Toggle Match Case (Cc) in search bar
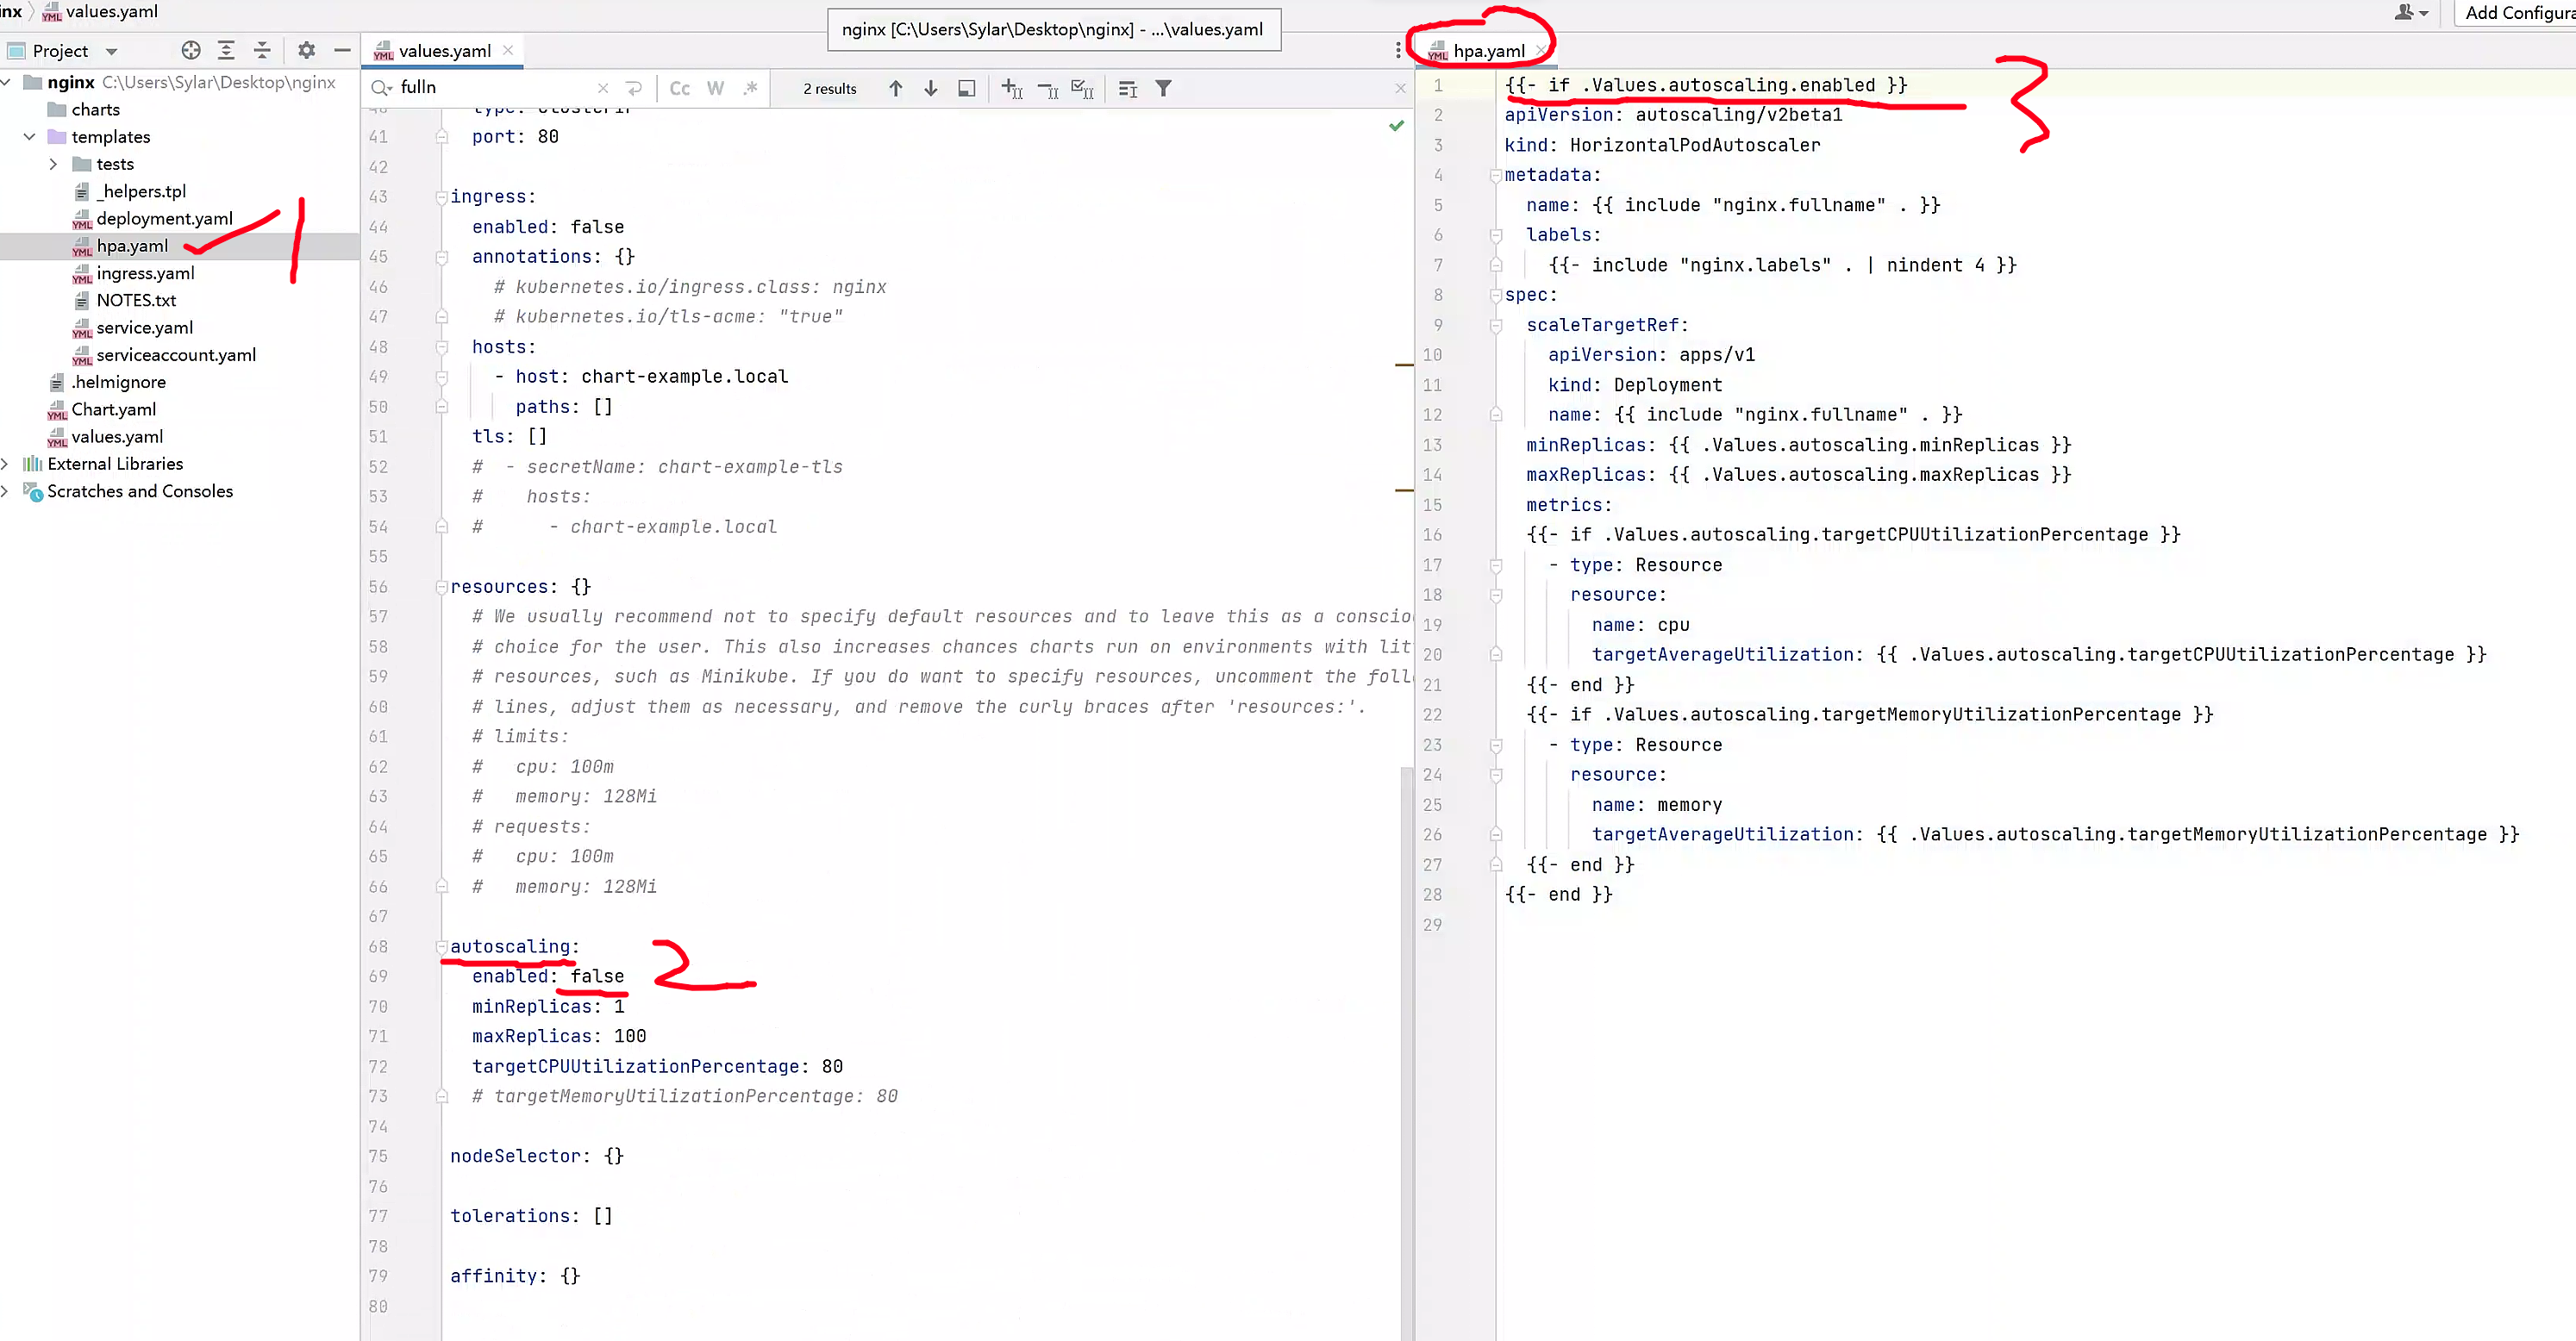Image resolution: width=2576 pixels, height=1341 pixels. (679, 88)
